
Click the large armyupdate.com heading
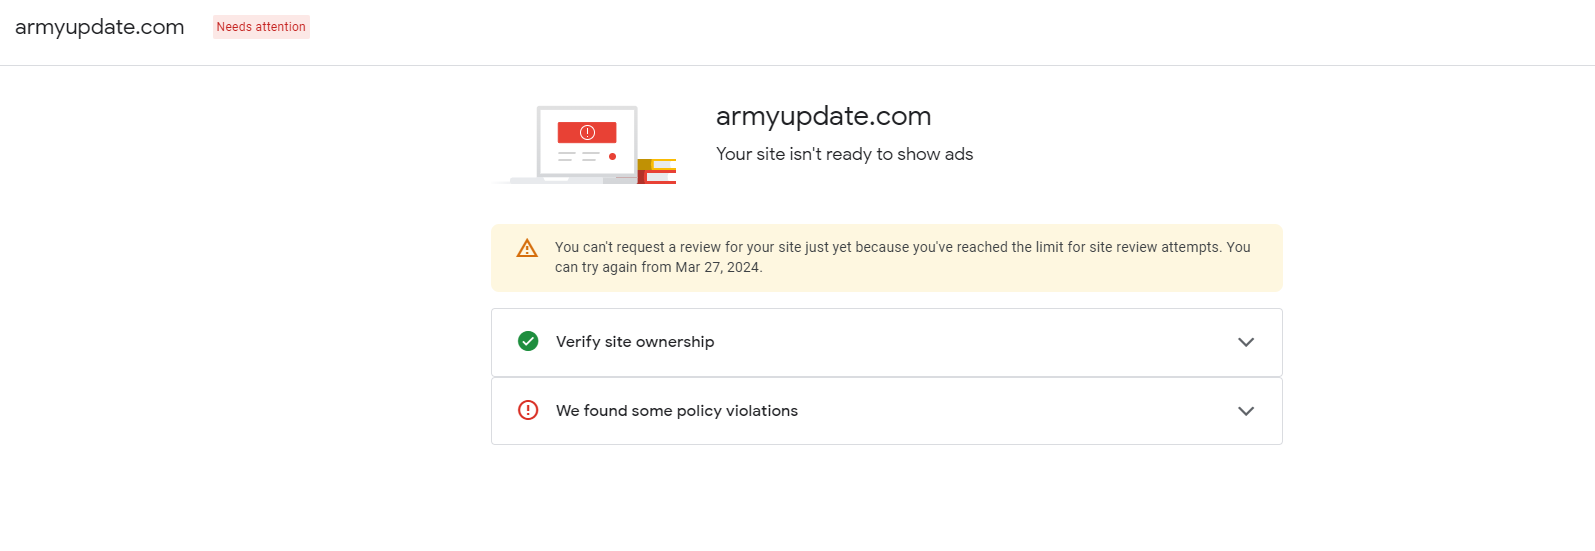tap(823, 116)
